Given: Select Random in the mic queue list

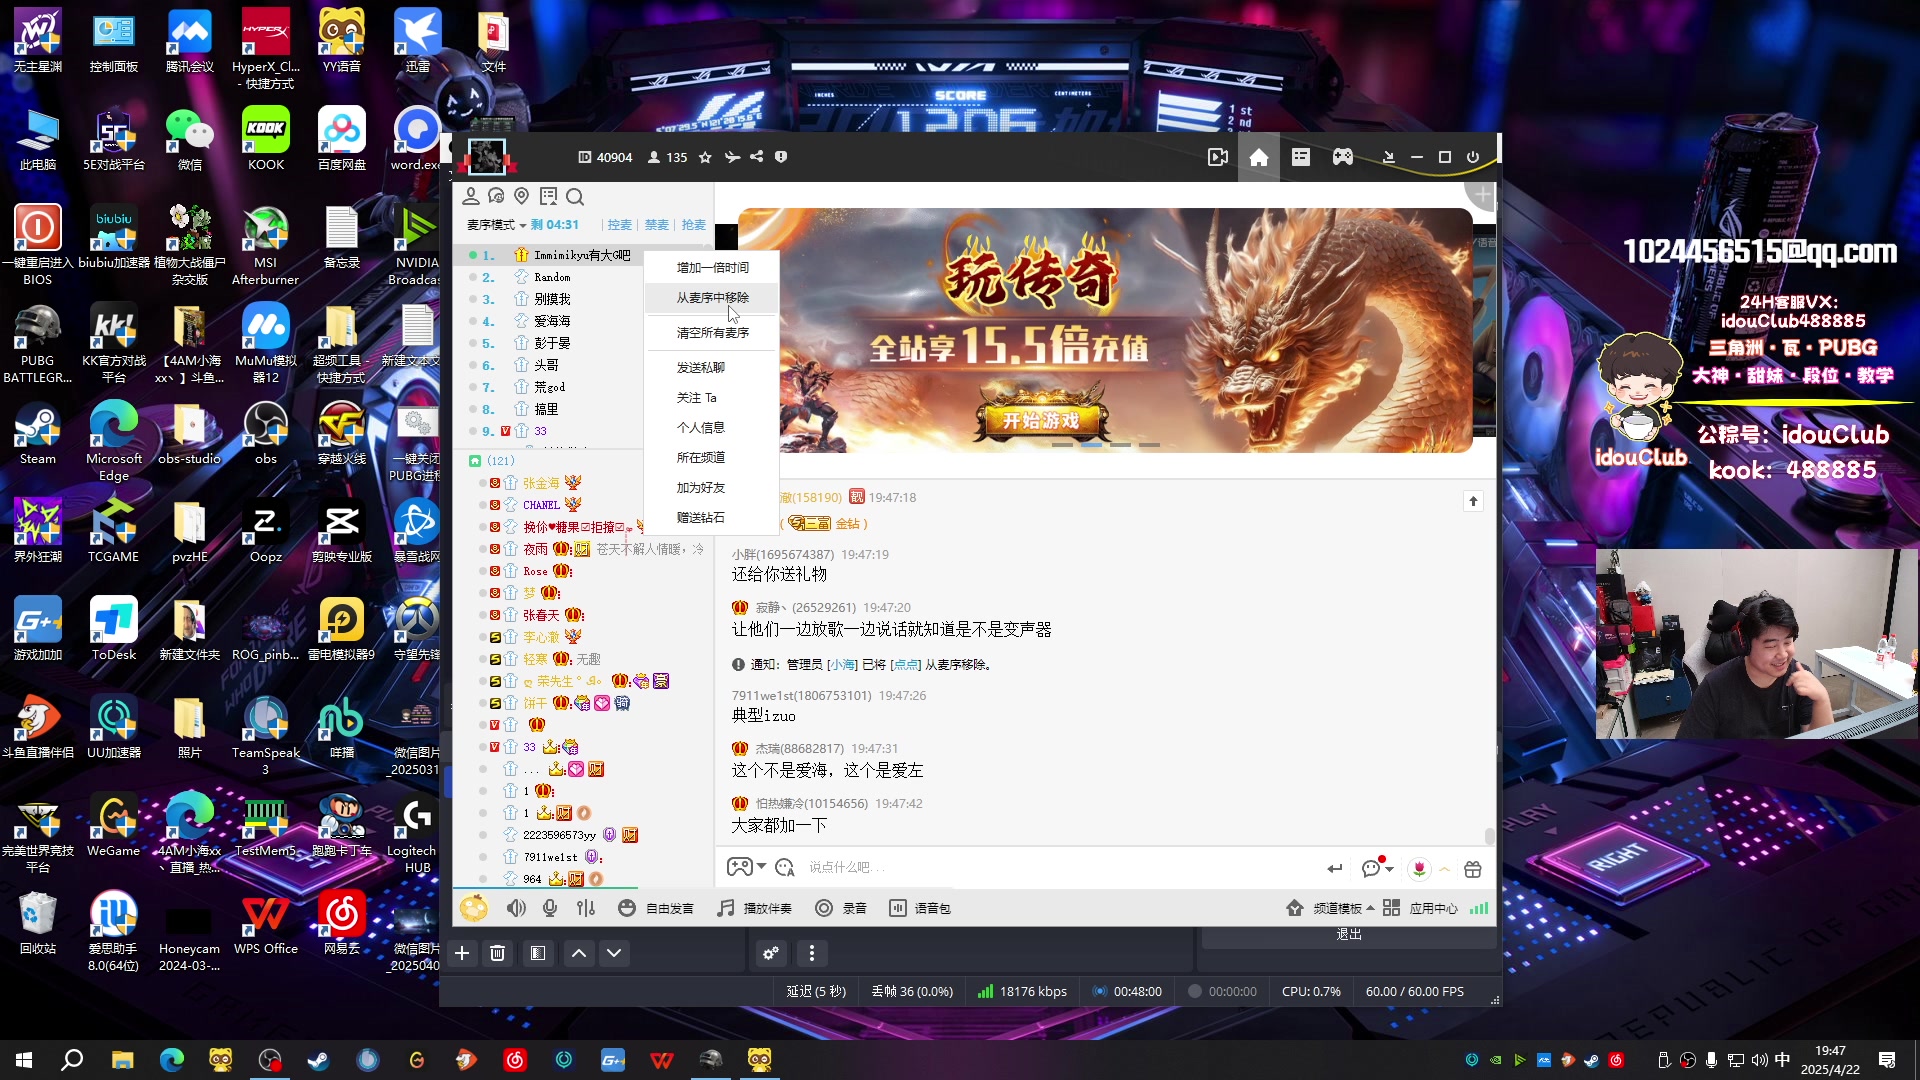Looking at the screenshot, I should click(x=552, y=277).
